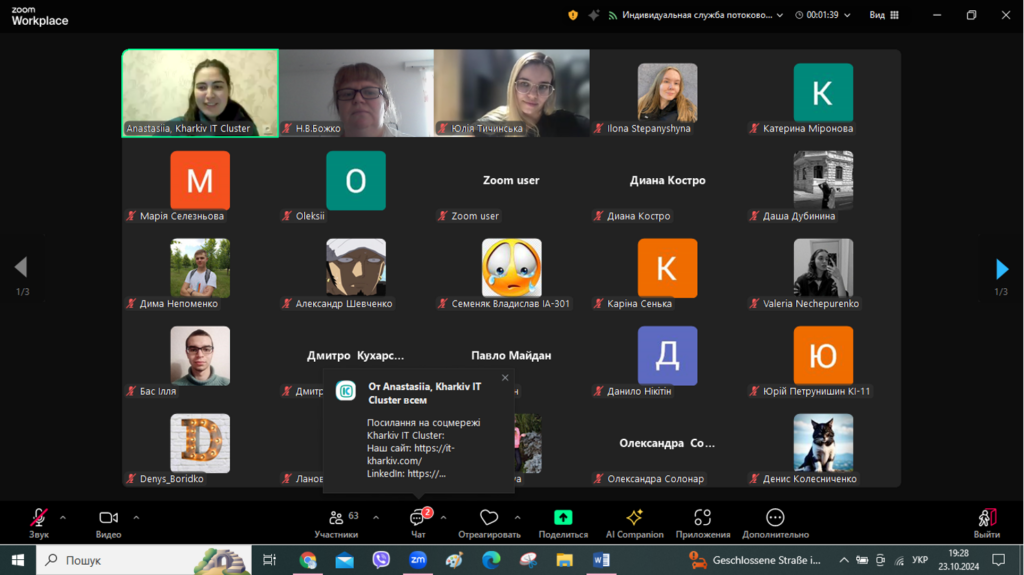Open Windows notification center

coord(999,560)
